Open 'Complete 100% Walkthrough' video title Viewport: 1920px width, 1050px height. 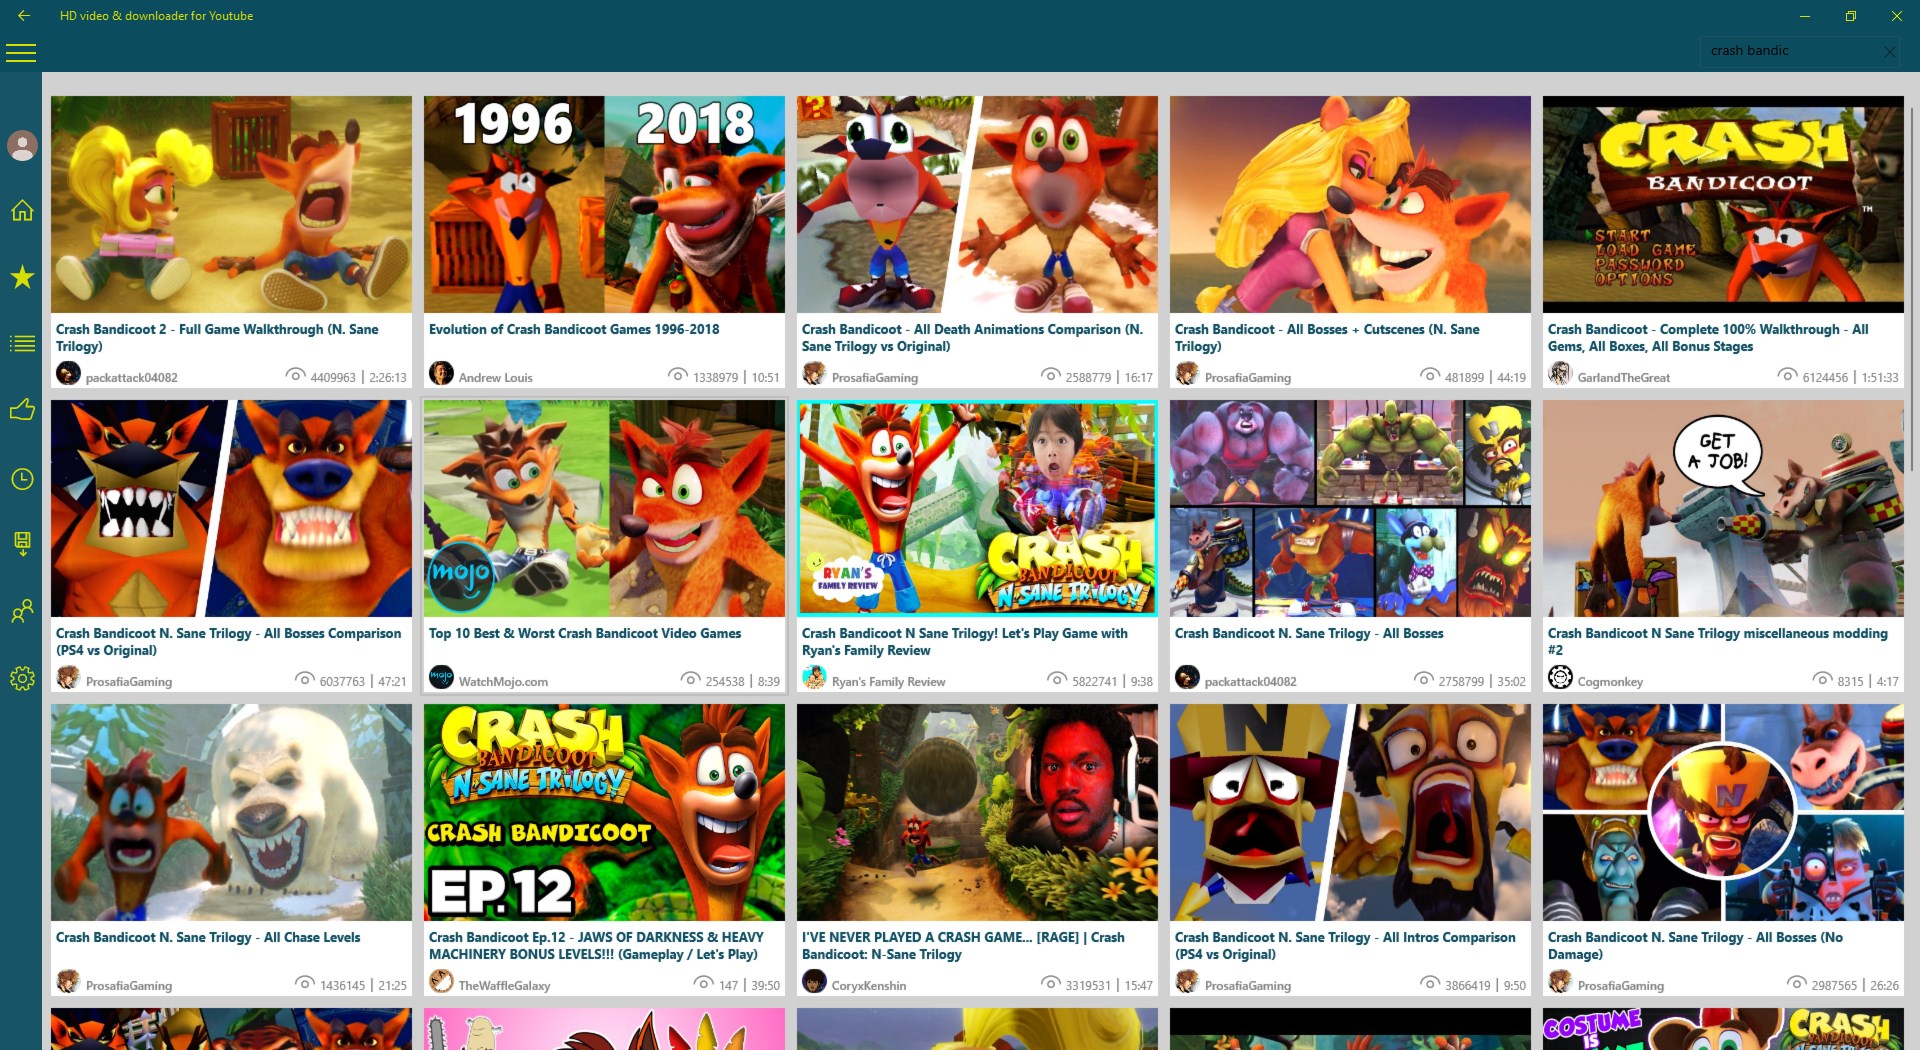(x=1708, y=338)
